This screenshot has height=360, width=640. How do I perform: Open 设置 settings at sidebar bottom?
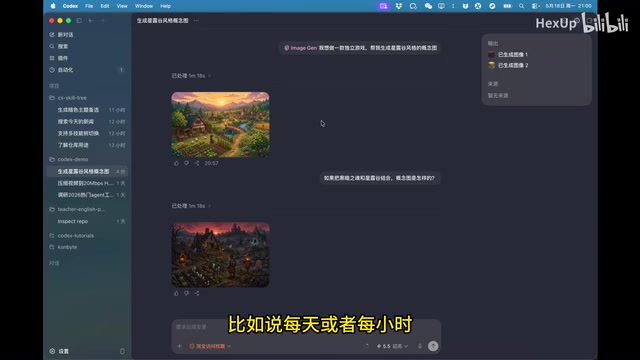(x=60, y=351)
